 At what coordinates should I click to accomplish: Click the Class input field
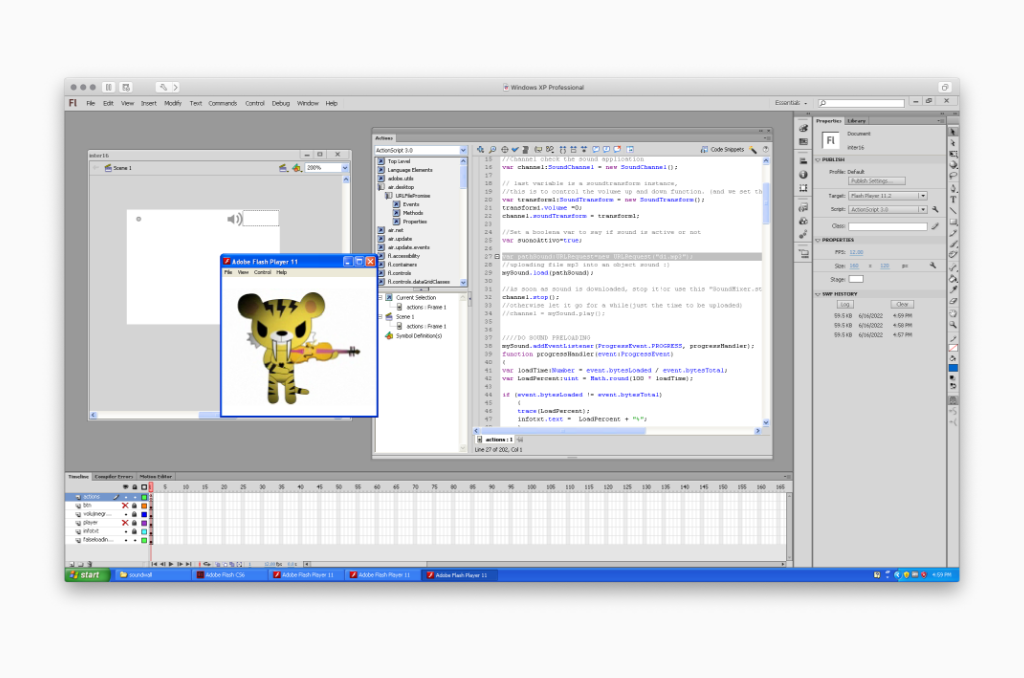888,226
